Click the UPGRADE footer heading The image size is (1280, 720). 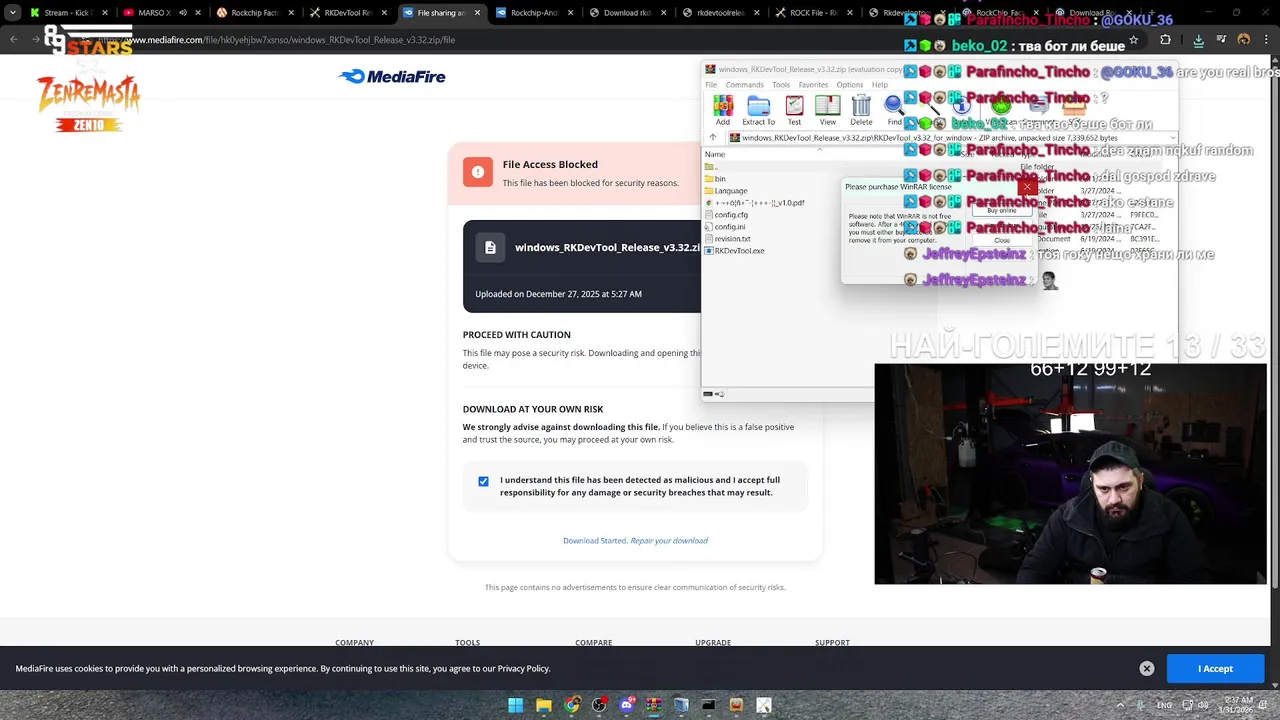(713, 643)
